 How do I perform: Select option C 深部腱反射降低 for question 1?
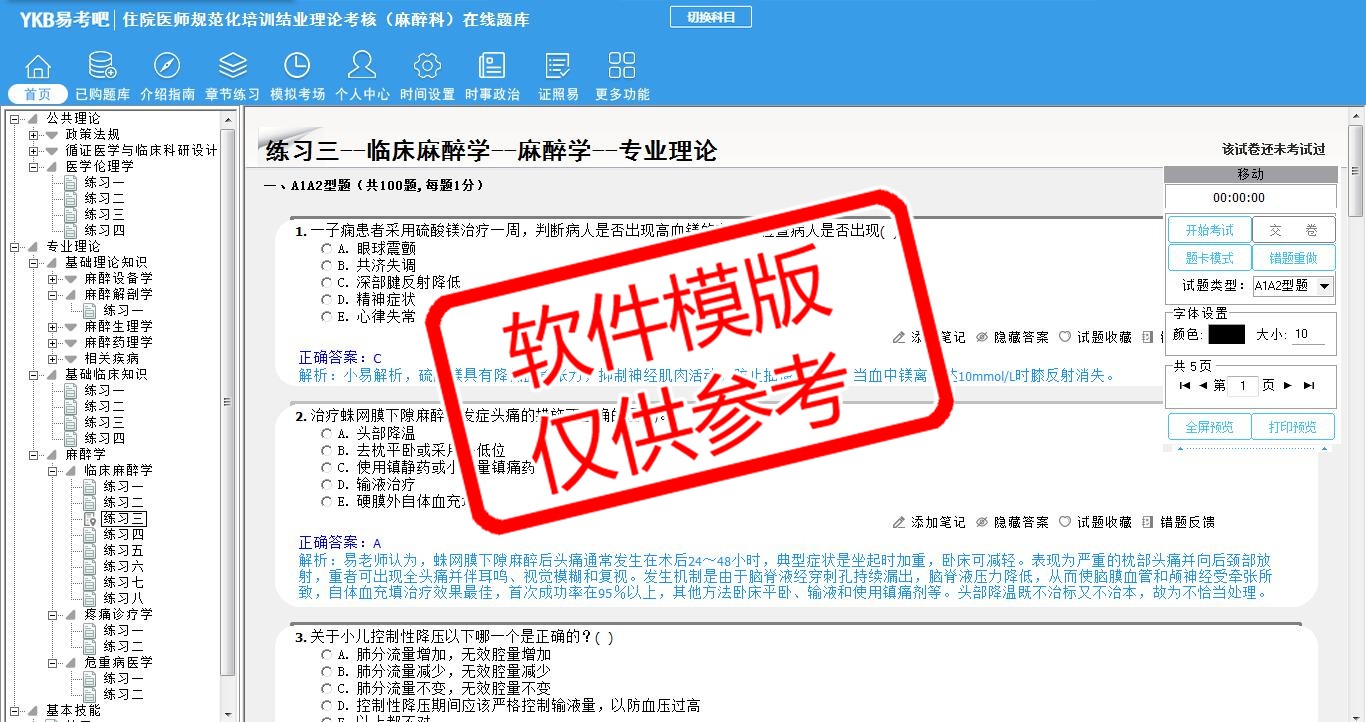click(327, 283)
